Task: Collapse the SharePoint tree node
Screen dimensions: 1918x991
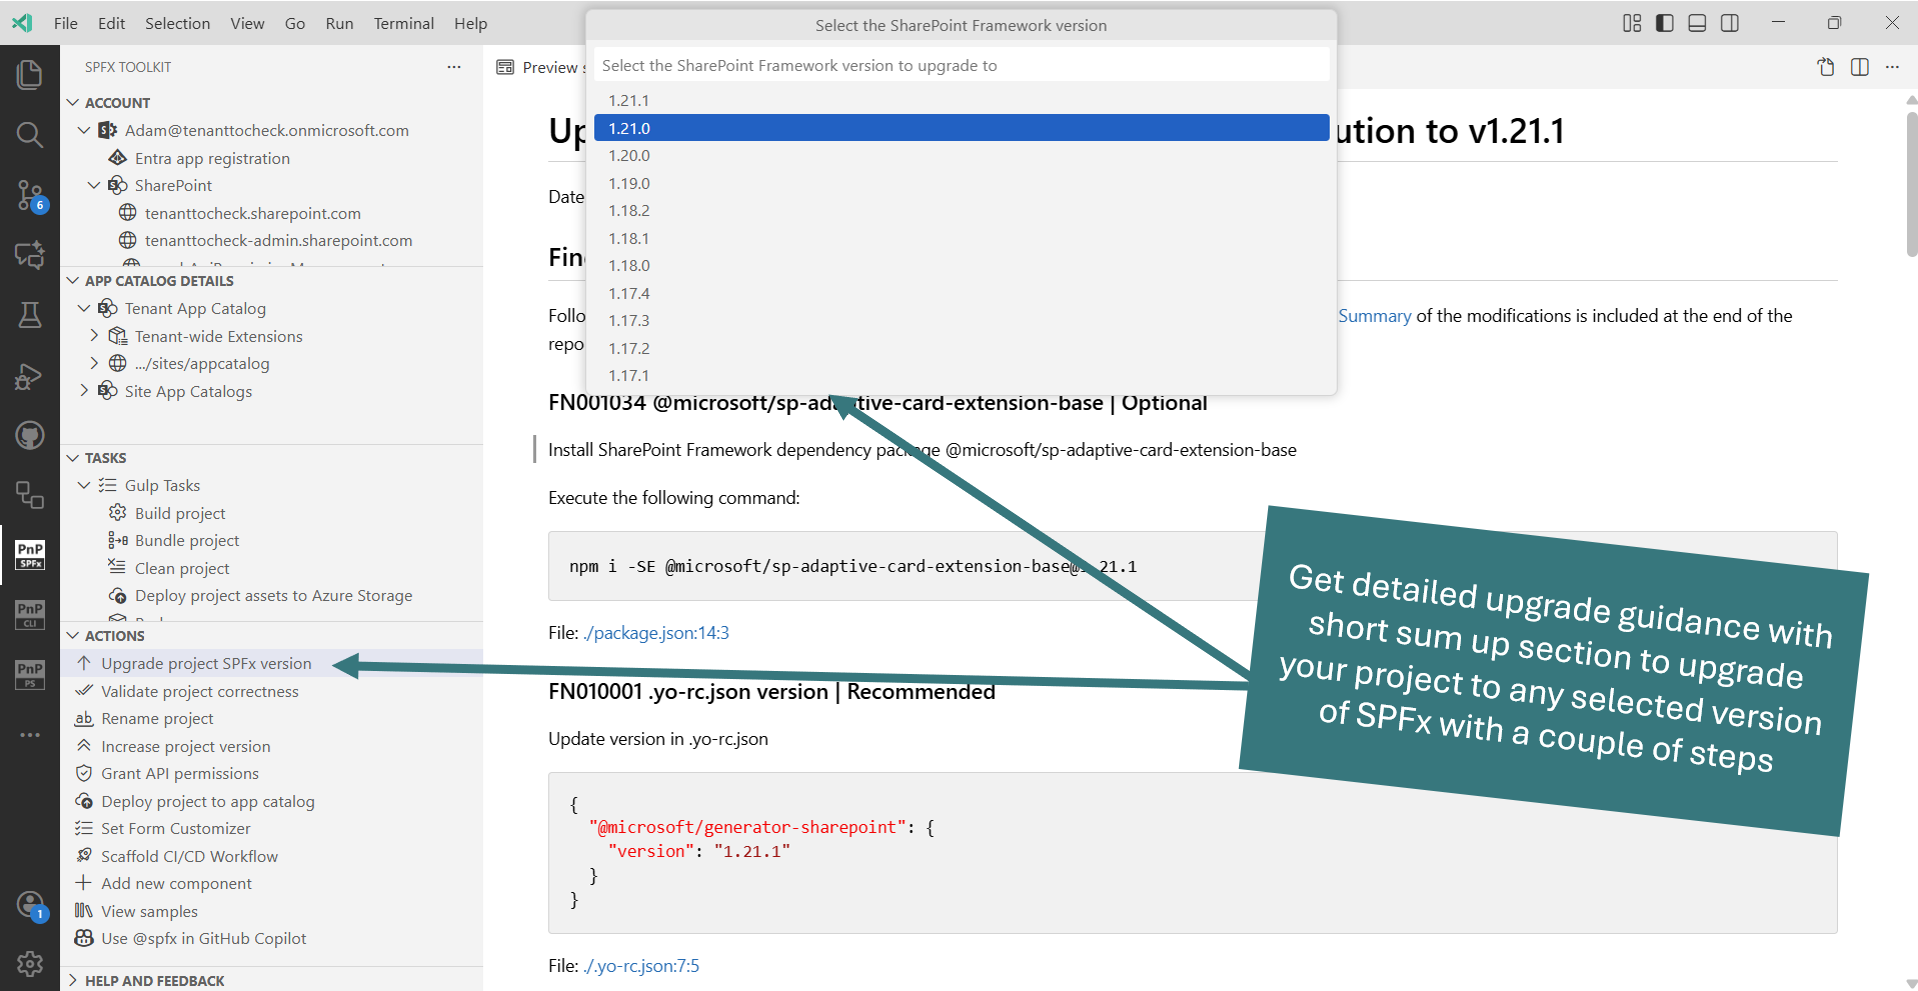Action: click(94, 185)
